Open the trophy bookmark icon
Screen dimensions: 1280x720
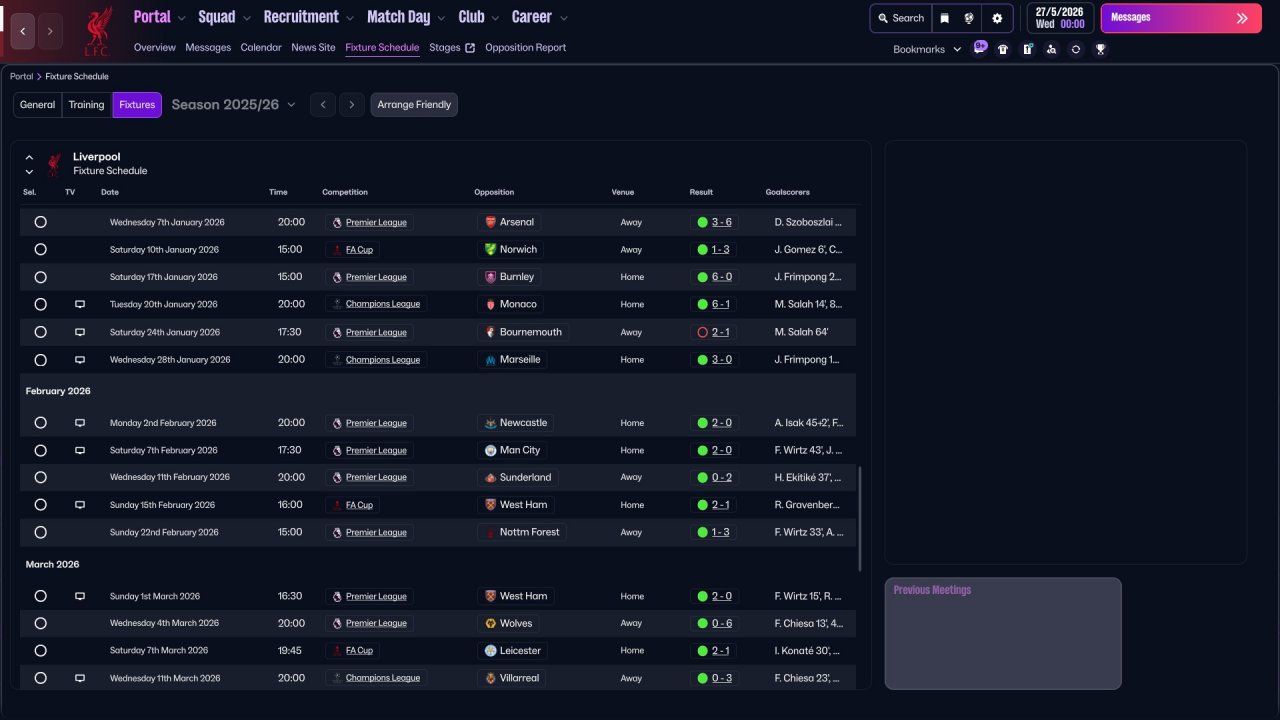tap(1100, 49)
